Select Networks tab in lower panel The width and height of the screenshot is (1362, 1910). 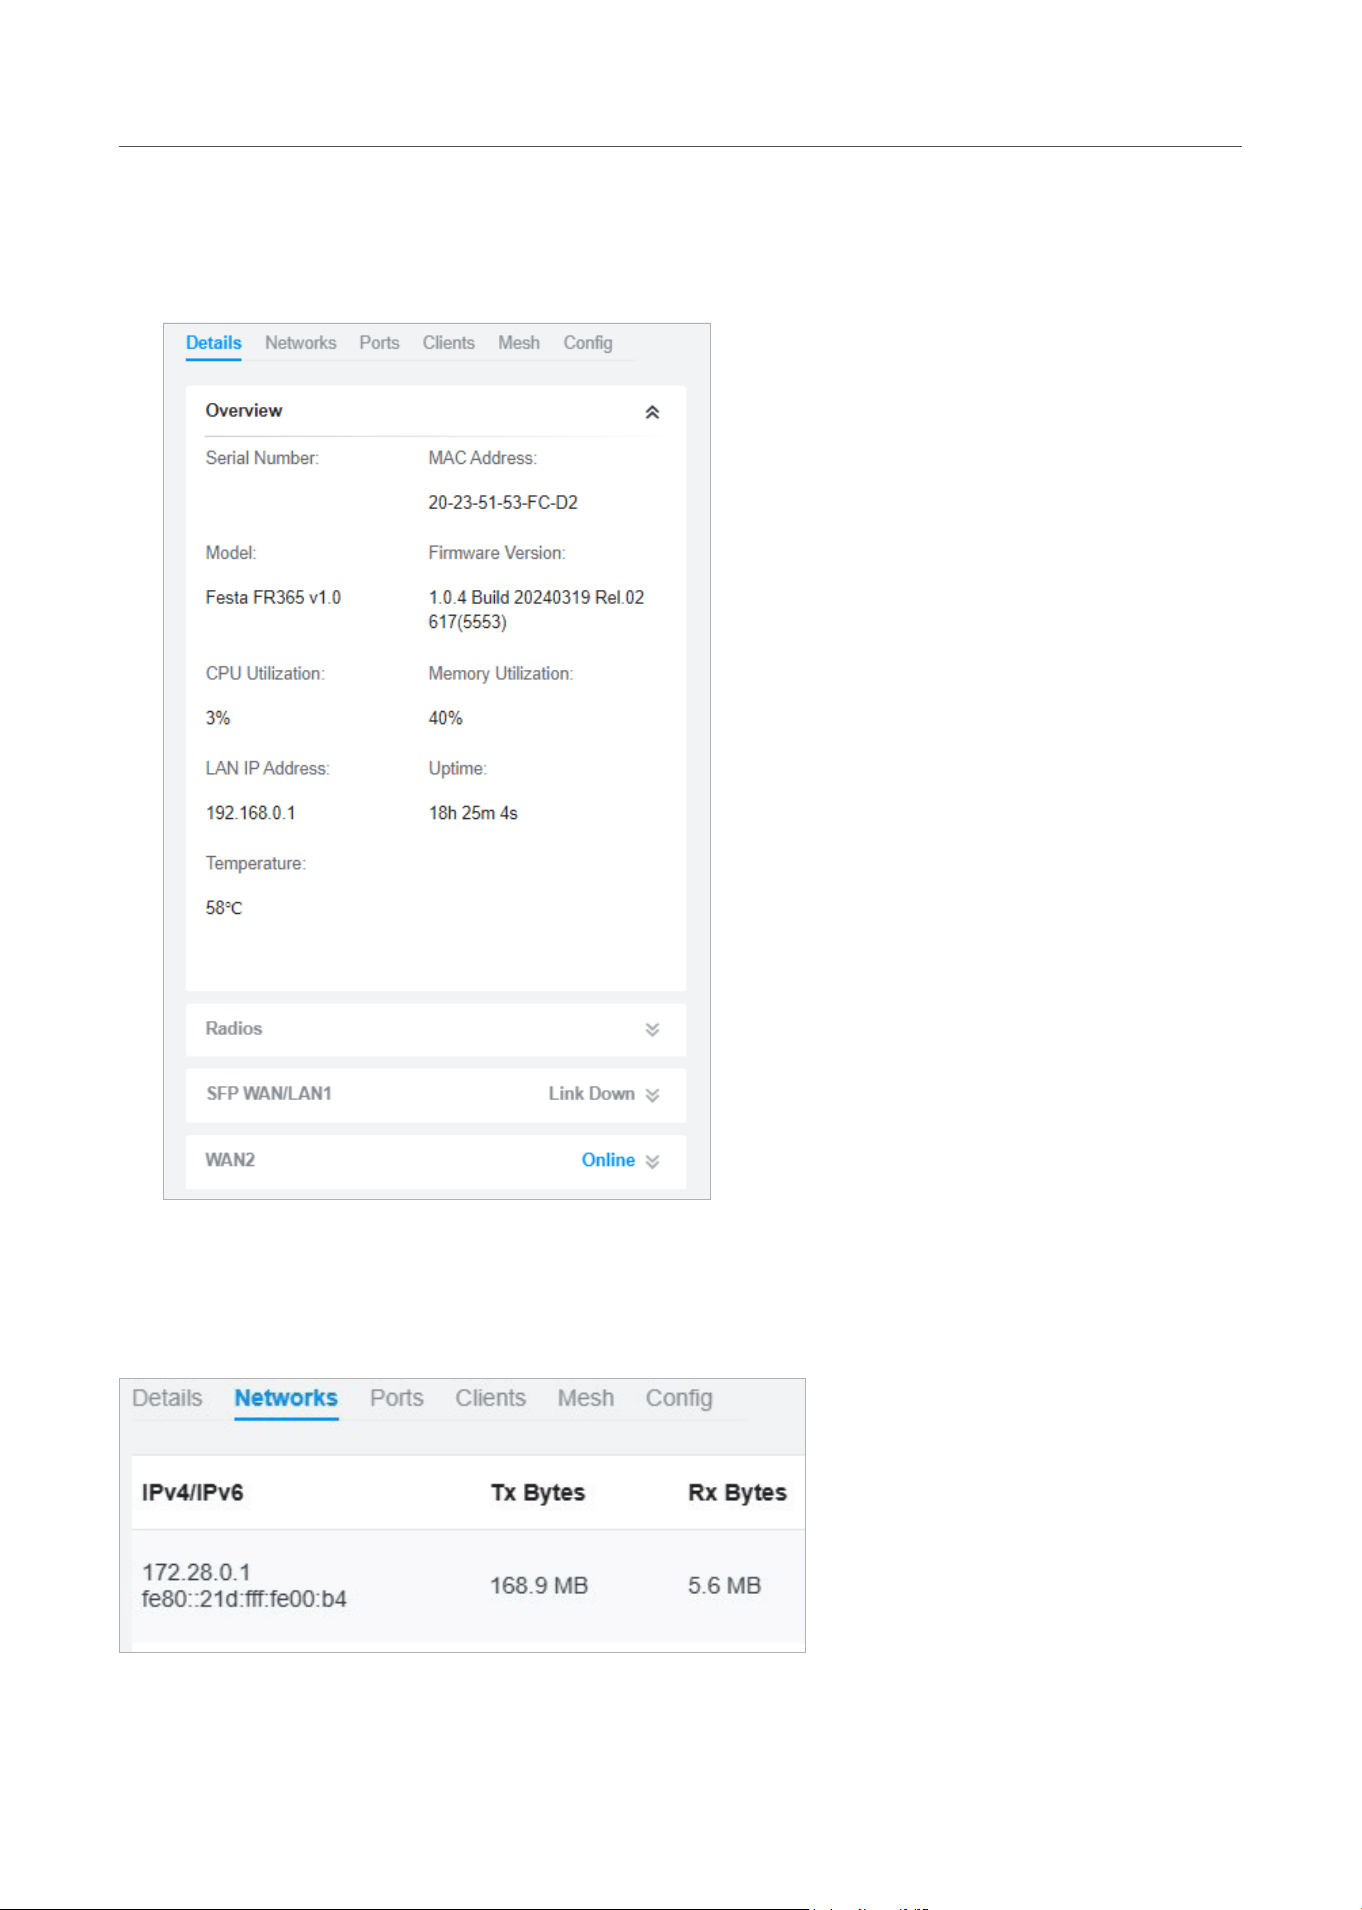tap(286, 1398)
